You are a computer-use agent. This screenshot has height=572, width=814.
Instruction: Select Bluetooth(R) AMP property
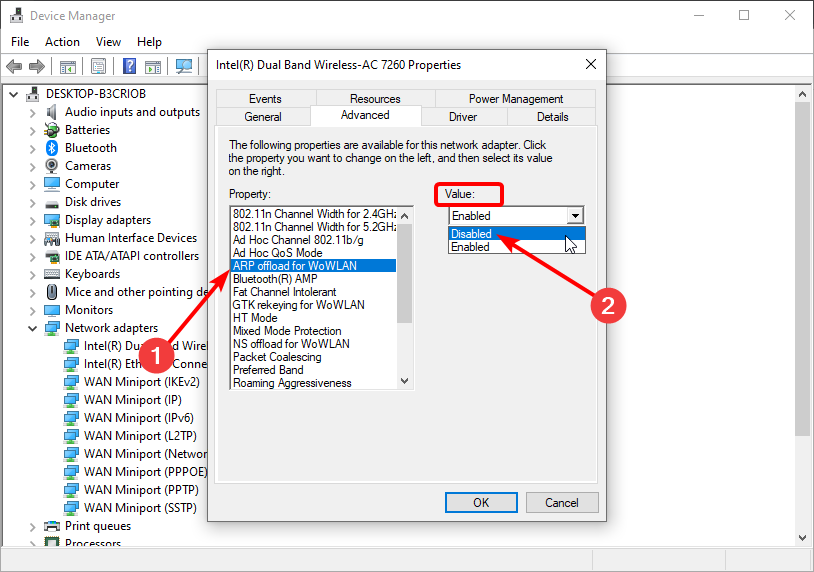coord(314,279)
